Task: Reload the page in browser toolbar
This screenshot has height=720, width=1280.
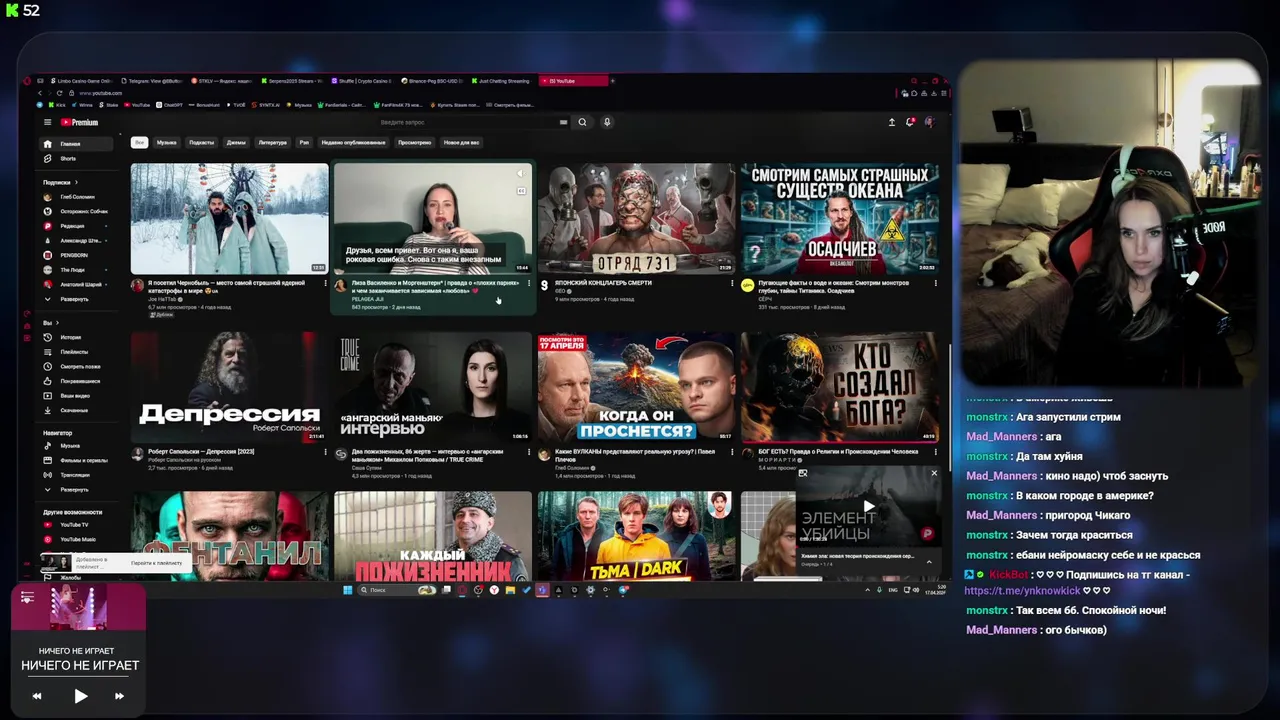Action: pyautogui.click(x=59, y=93)
